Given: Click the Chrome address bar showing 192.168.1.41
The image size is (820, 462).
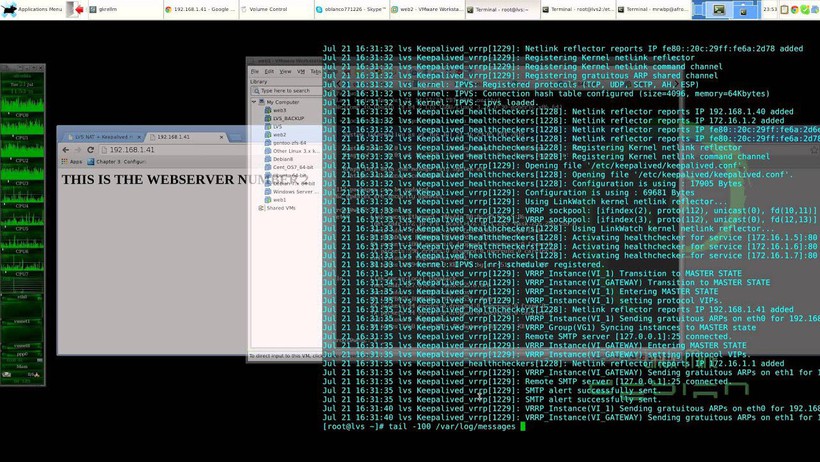Looking at the screenshot, I should pos(173,150).
